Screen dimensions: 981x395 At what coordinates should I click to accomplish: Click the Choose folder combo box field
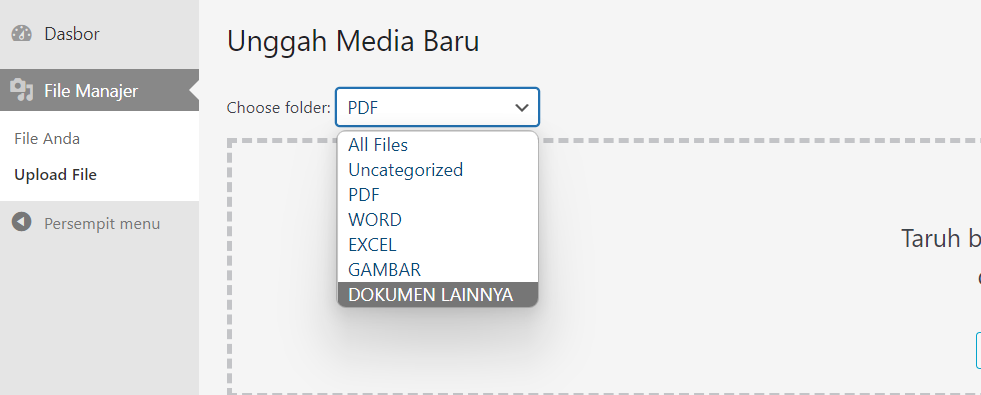437,107
